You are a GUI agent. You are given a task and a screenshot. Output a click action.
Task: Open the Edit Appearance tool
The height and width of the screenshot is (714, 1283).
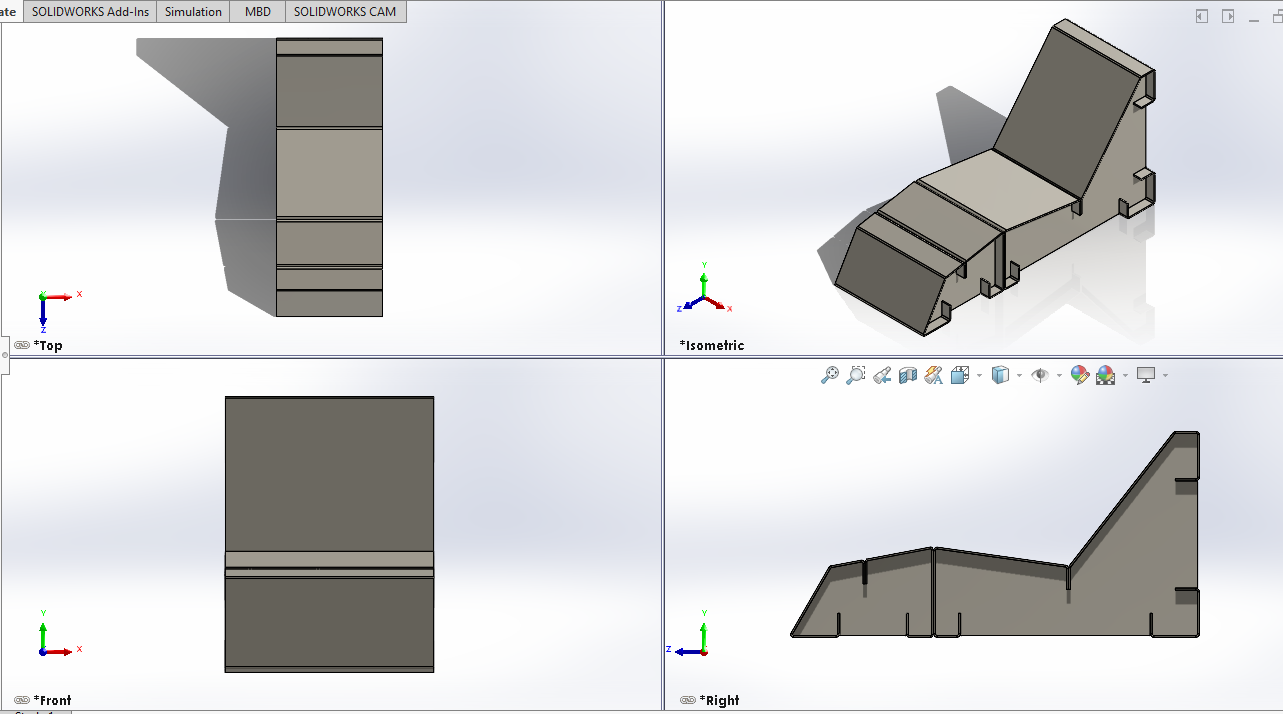[x=1080, y=375]
